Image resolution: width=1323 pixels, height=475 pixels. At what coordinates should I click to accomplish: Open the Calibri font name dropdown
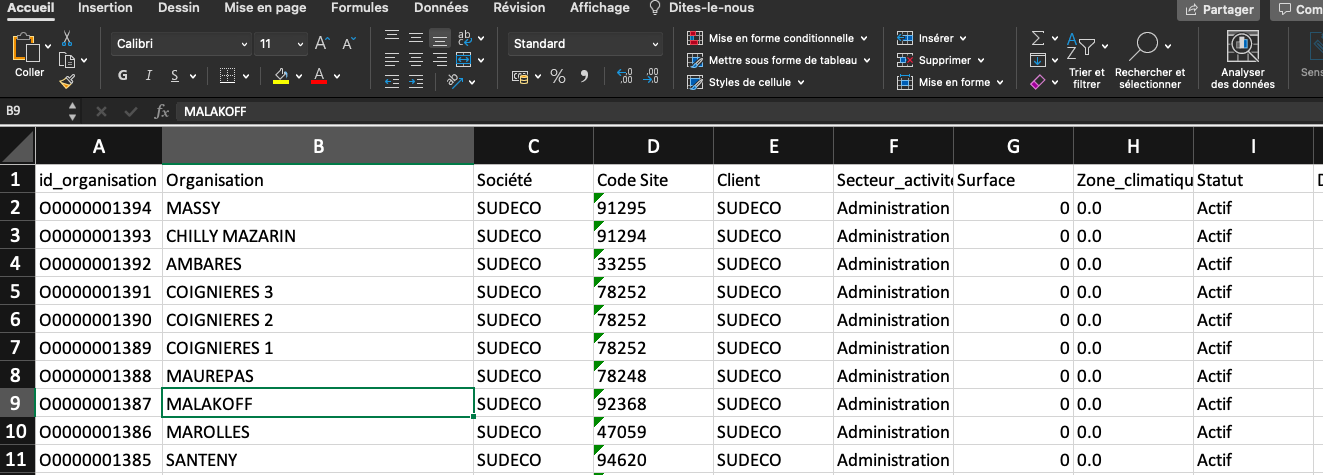pos(243,44)
